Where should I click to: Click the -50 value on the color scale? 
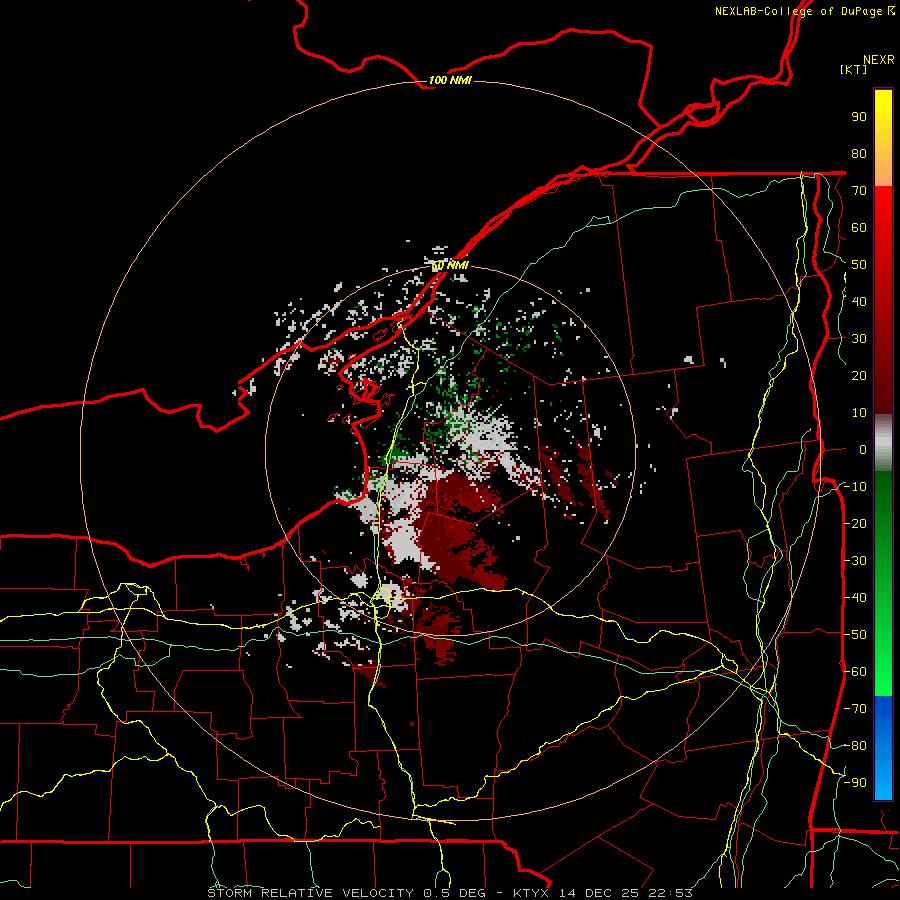pos(855,635)
